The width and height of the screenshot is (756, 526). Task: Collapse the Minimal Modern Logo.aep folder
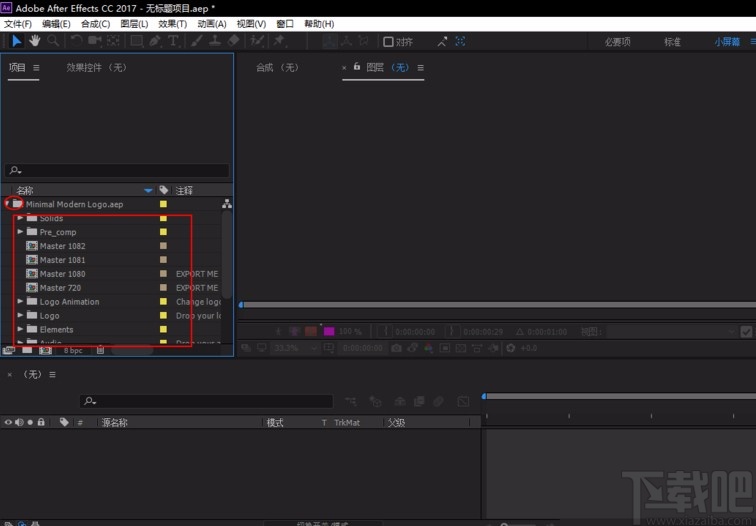click(7, 204)
